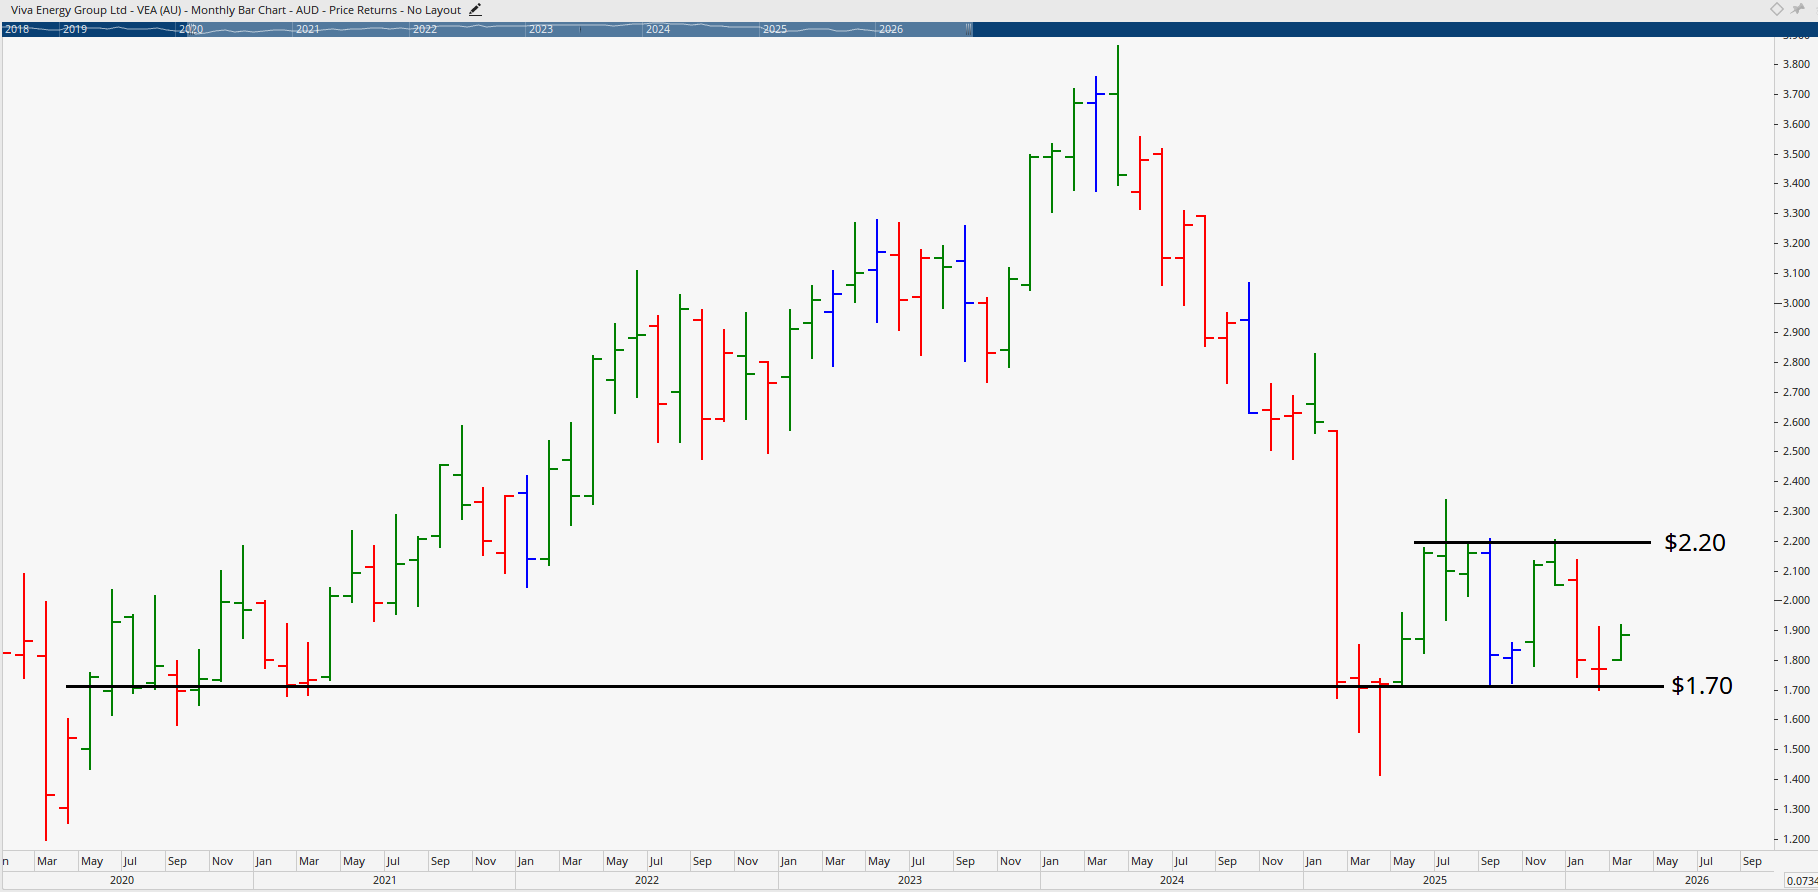Click the 2.500 label on the price axis

pos(1796,451)
